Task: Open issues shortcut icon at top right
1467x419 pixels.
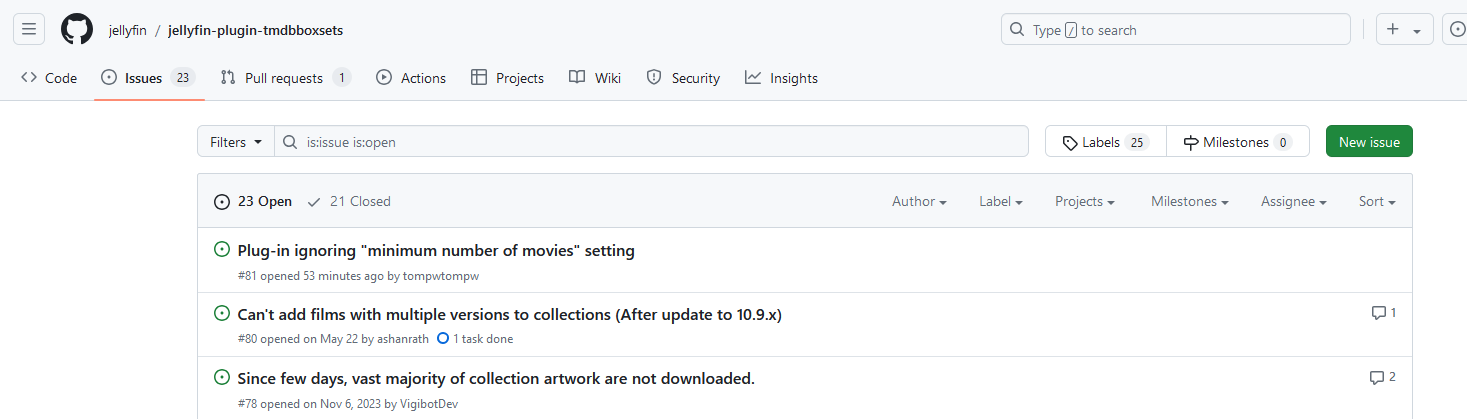Action: coord(1456,30)
